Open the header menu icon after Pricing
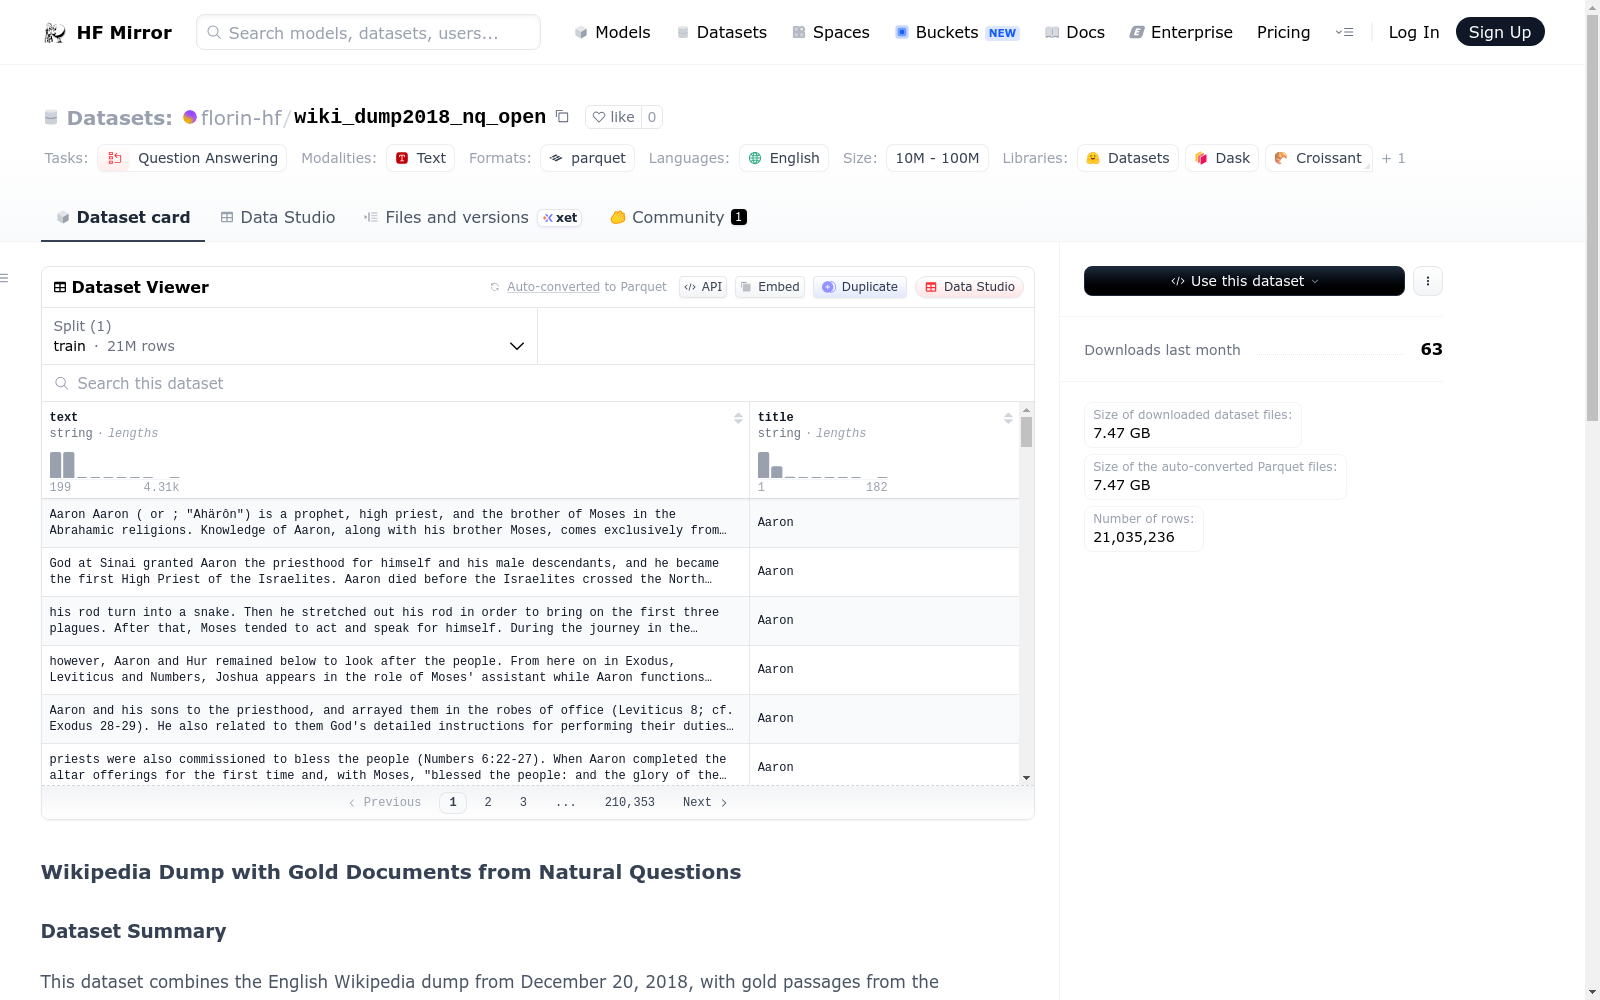 pyautogui.click(x=1344, y=33)
